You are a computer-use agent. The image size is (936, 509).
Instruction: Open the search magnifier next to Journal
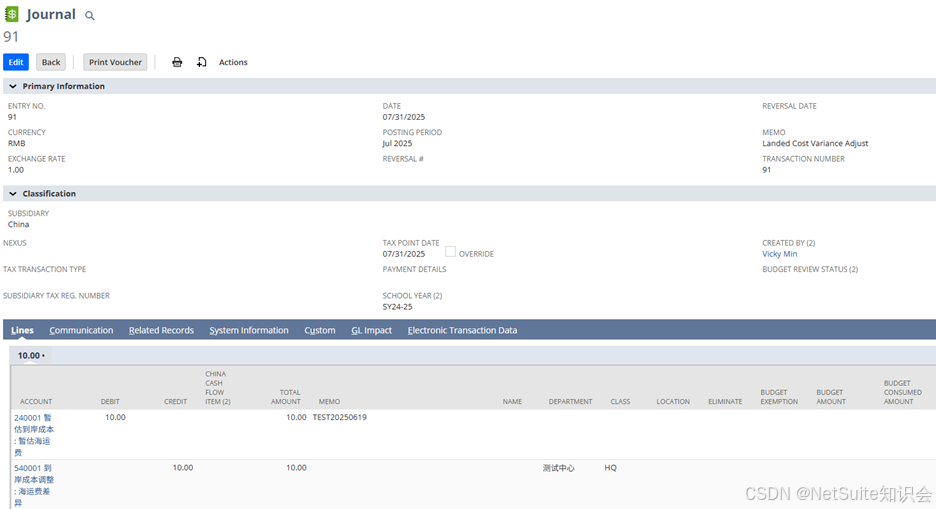click(90, 16)
